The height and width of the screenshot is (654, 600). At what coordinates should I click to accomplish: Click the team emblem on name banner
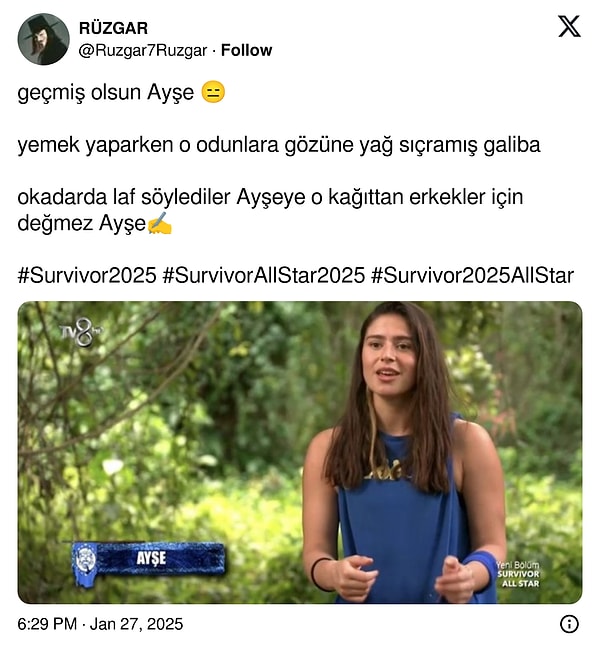click(85, 561)
